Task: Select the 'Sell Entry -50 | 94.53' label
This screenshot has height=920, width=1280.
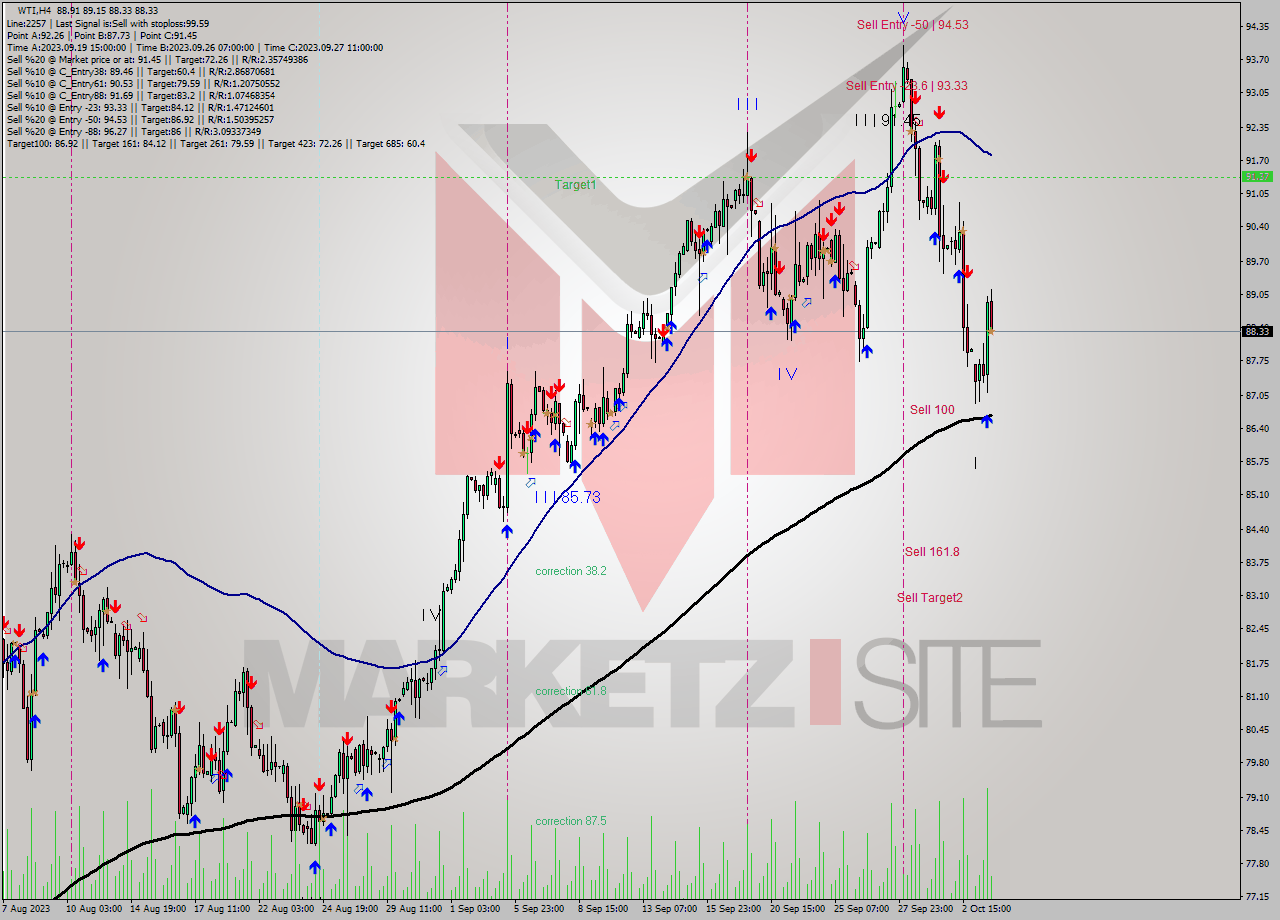Action: point(912,24)
